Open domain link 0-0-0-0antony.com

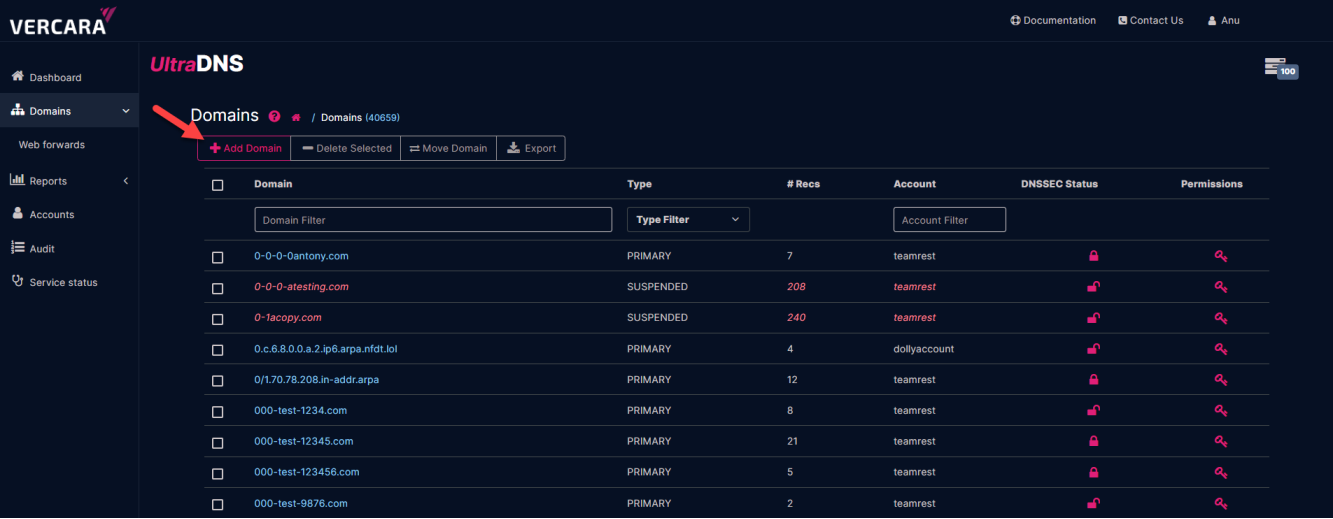point(301,256)
